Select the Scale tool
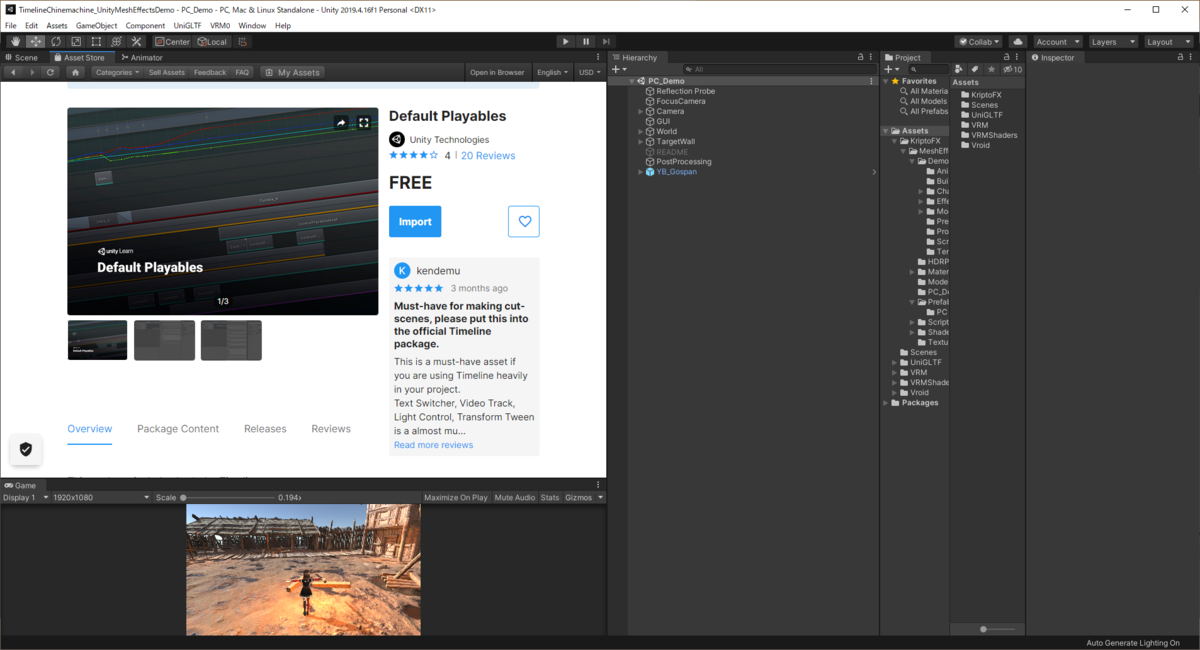The height and width of the screenshot is (650, 1200). (75, 42)
